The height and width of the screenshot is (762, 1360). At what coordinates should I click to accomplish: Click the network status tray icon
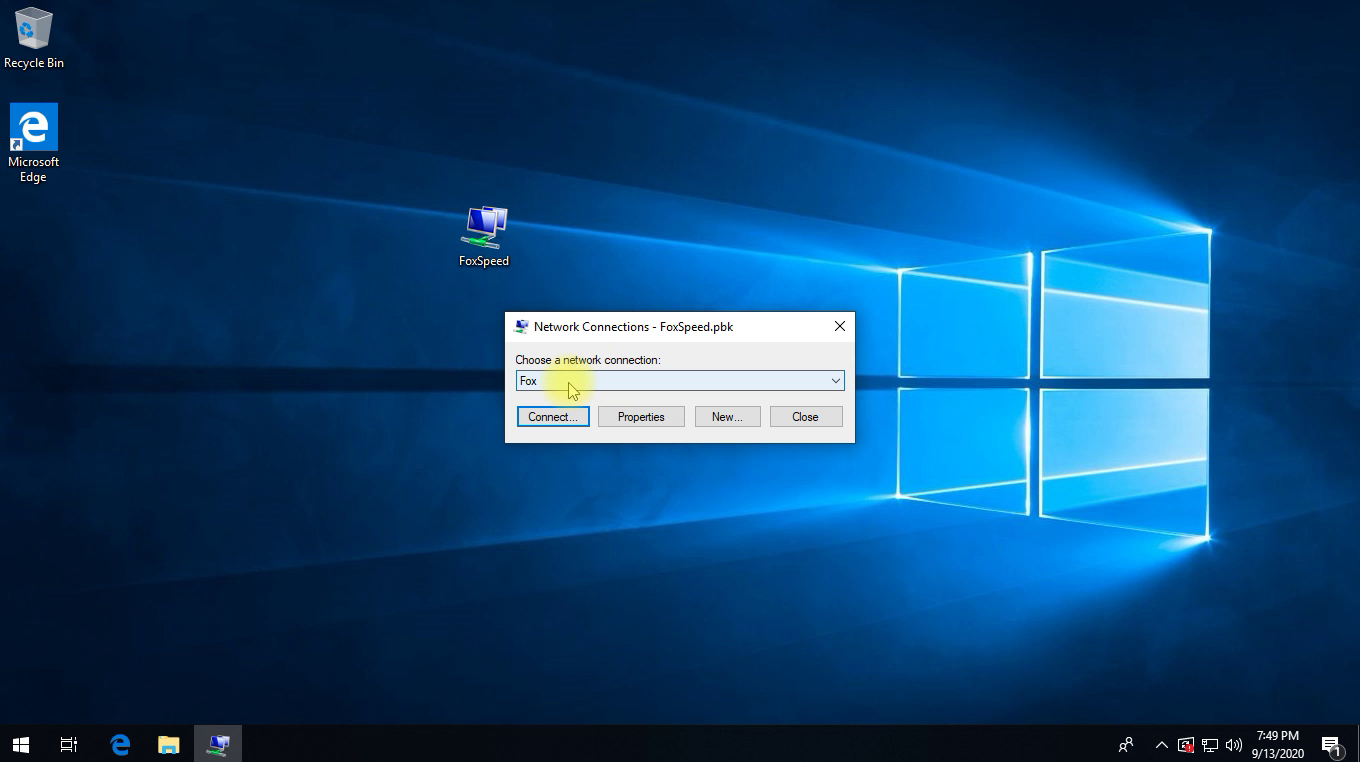[1210, 745]
